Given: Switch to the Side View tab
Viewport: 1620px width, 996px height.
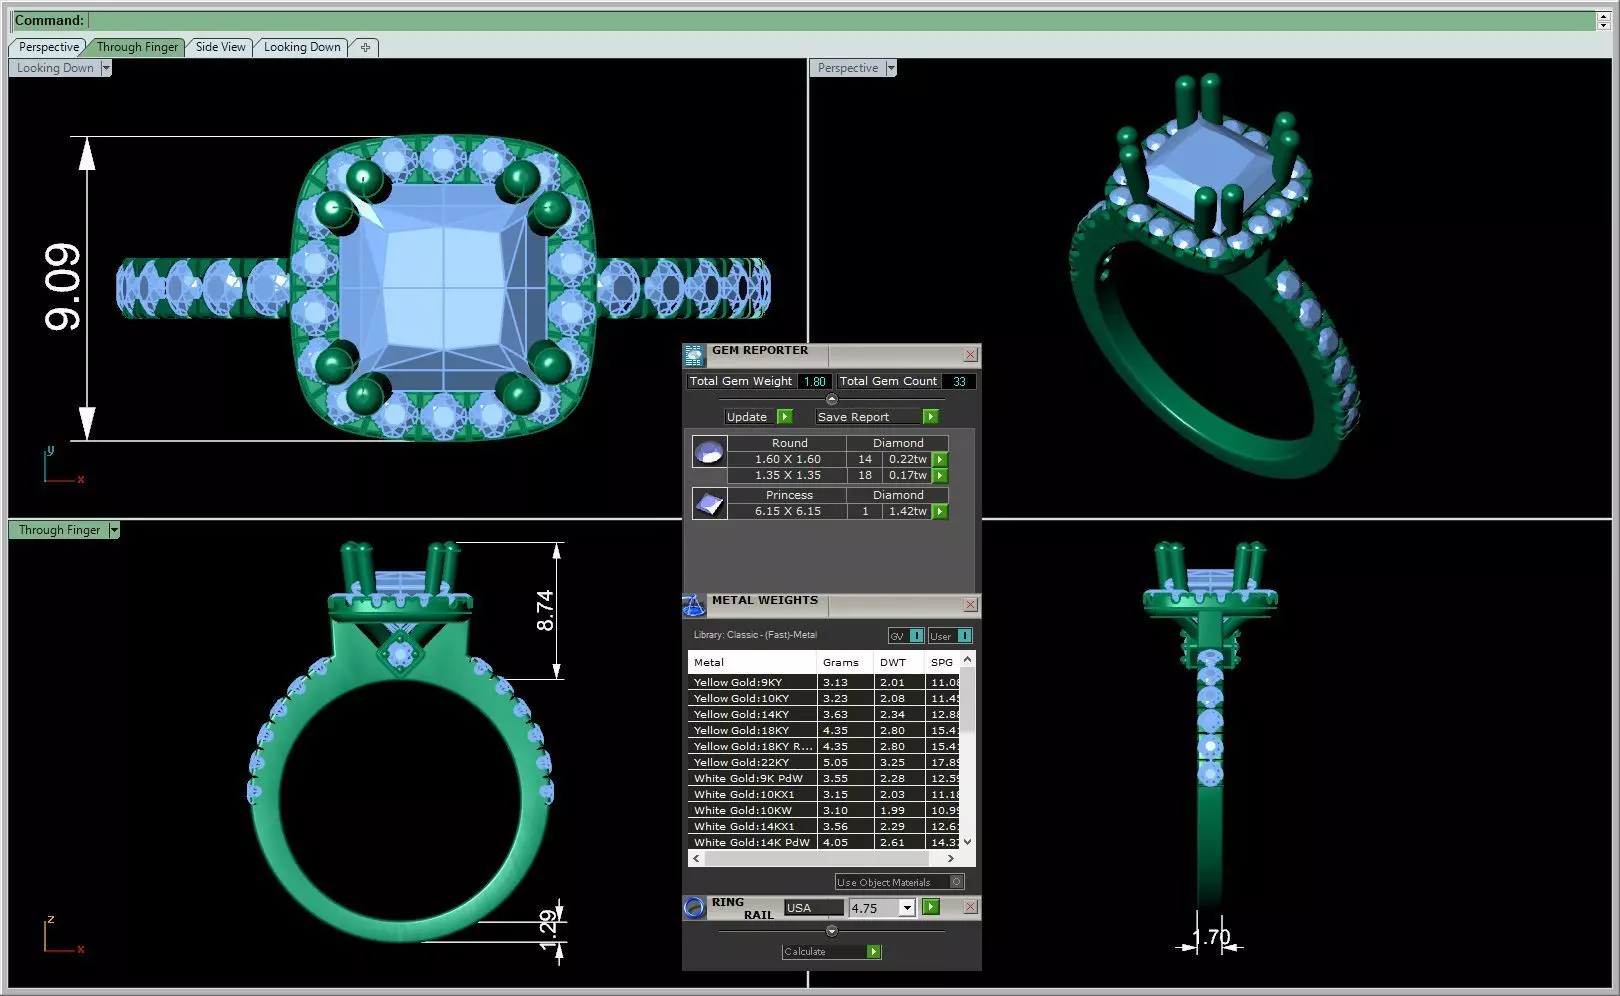Looking at the screenshot, I should click(220, 47).
